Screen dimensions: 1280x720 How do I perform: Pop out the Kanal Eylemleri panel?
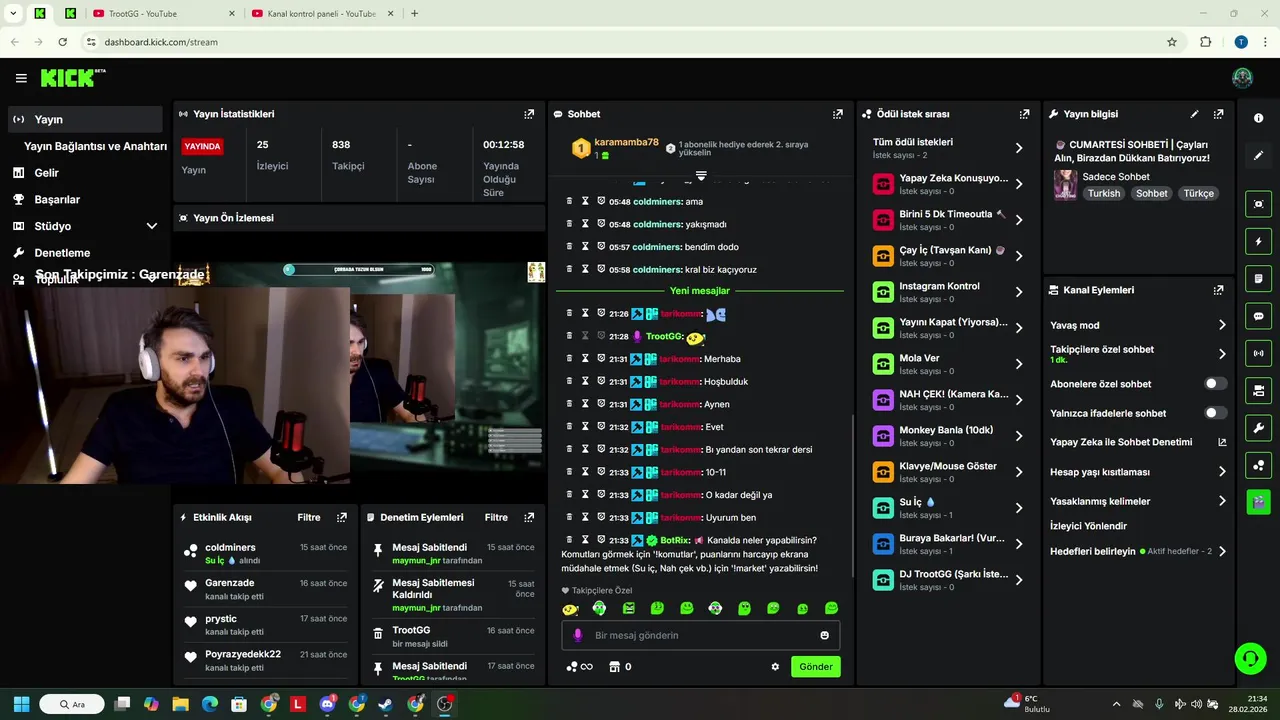[1218, 290]
